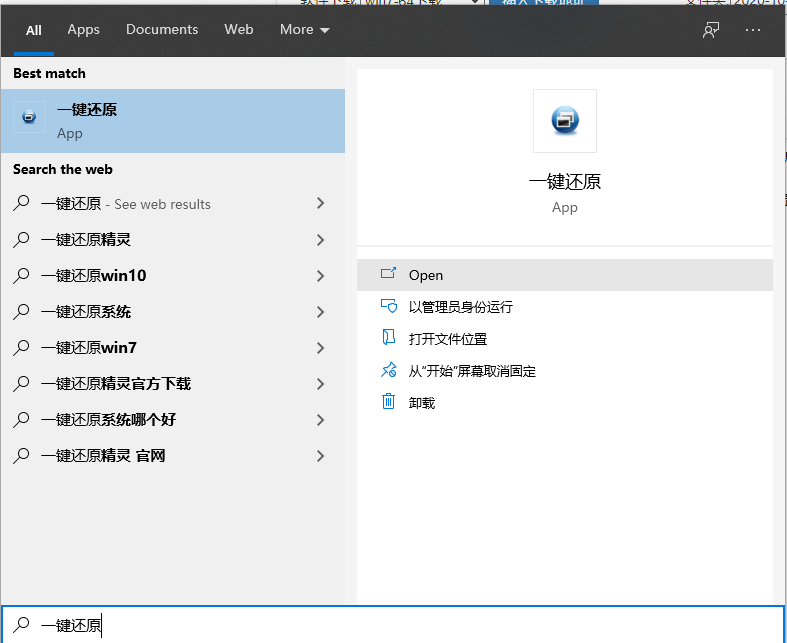Expand the More dropdown filter
This screenshot has width=787, height=643.
[304, 30]
